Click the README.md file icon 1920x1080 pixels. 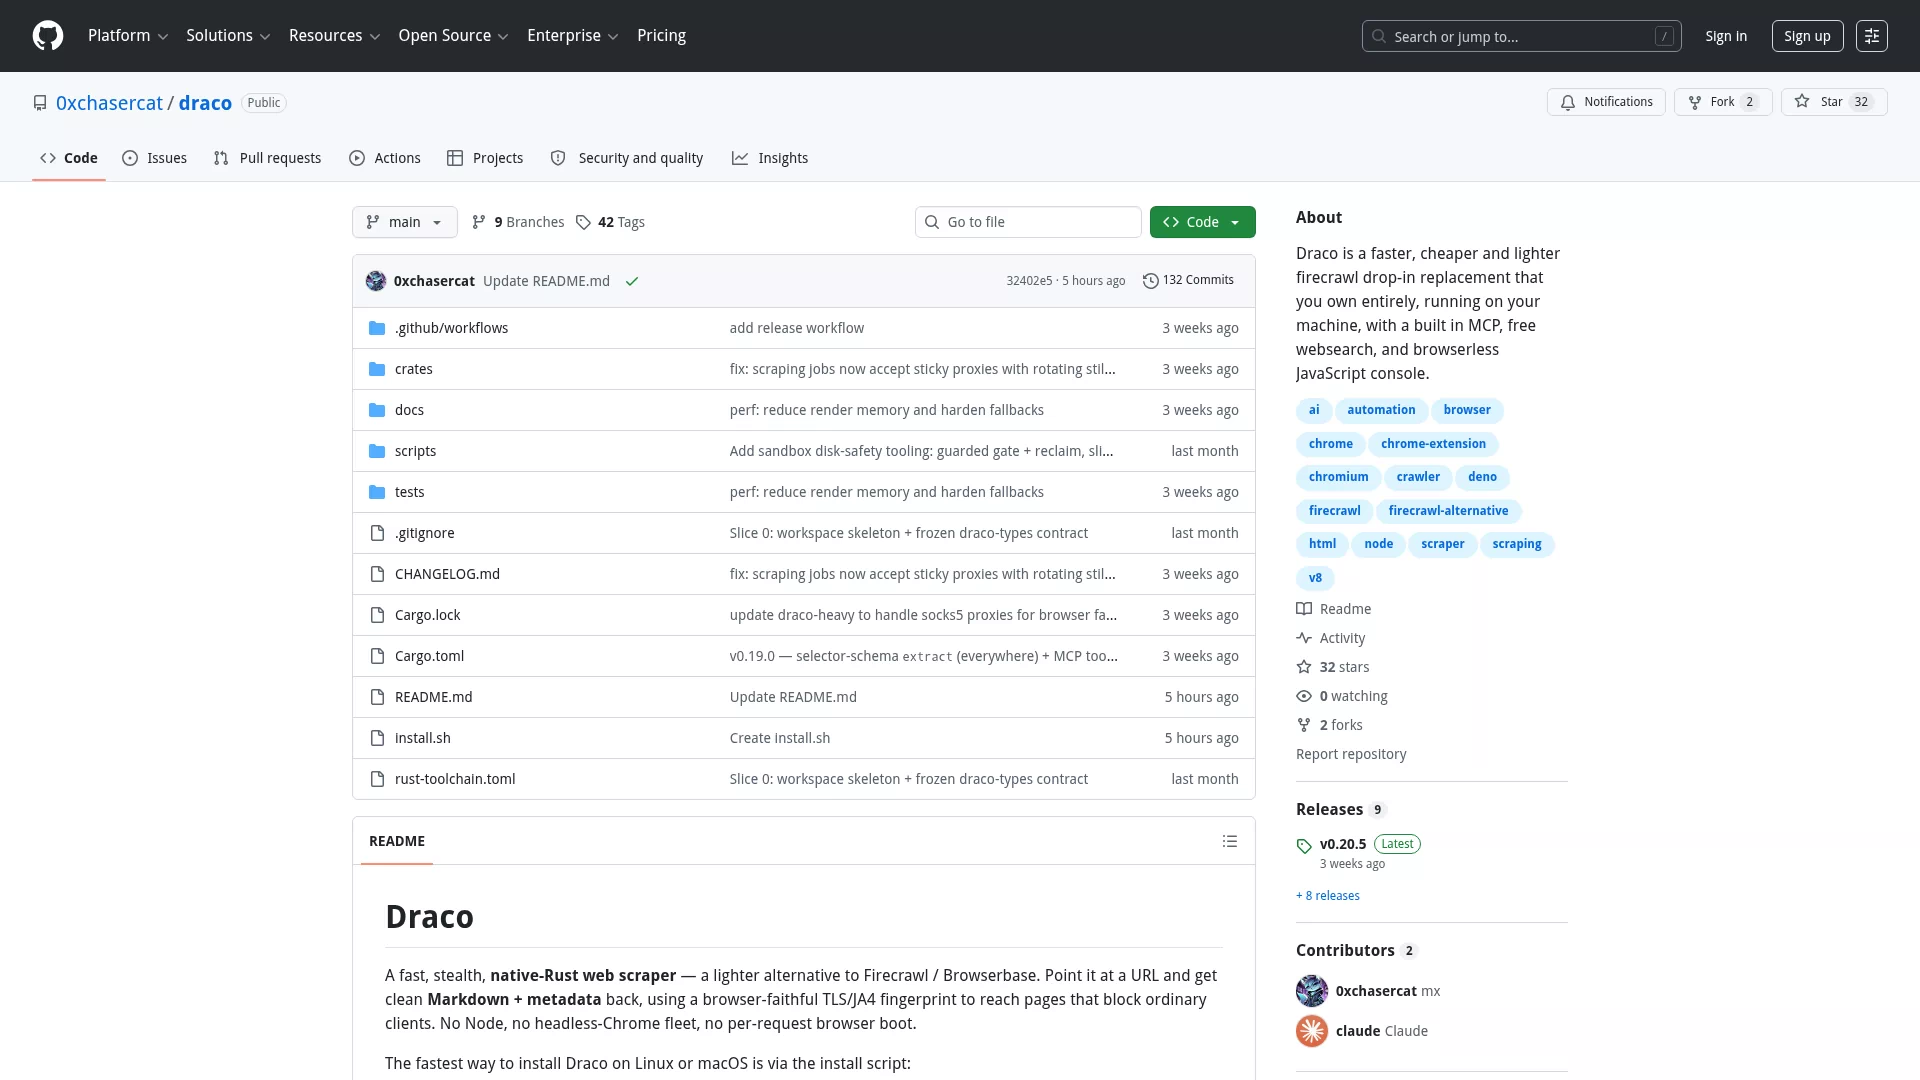377,697
